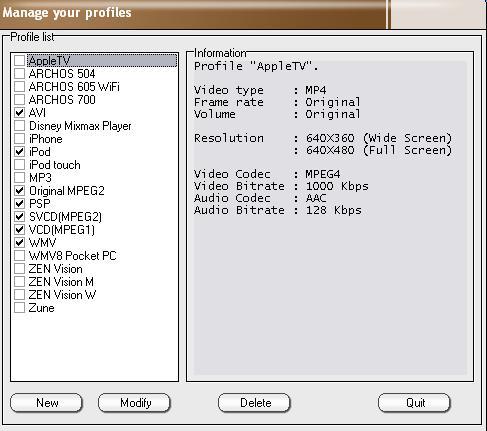Viewport: 487px width, 431px height.
Task: Tick the ARCHOS 605 WiFi checkbox
Action: pos(19,87)
